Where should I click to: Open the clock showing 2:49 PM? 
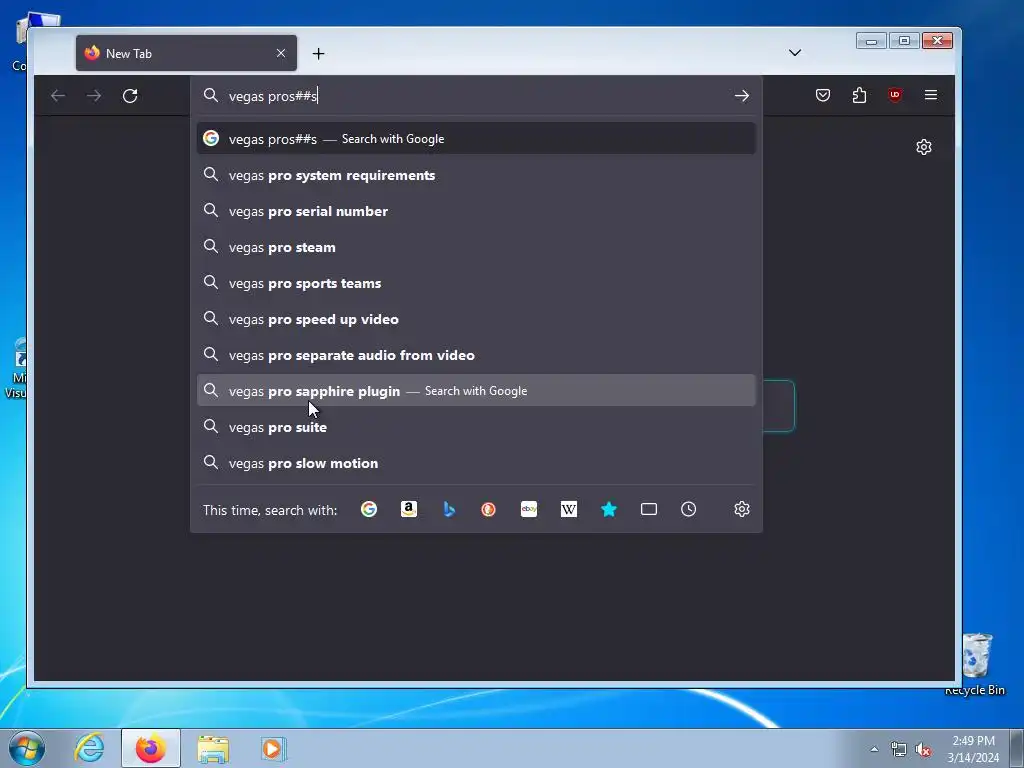(973, 748)
